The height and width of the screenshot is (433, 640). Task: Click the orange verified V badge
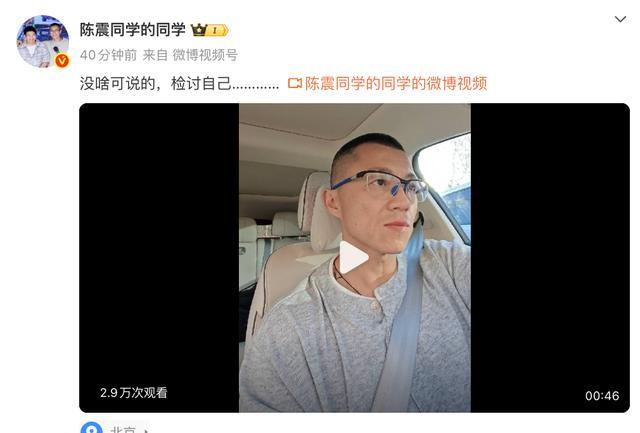coord(62,61)
